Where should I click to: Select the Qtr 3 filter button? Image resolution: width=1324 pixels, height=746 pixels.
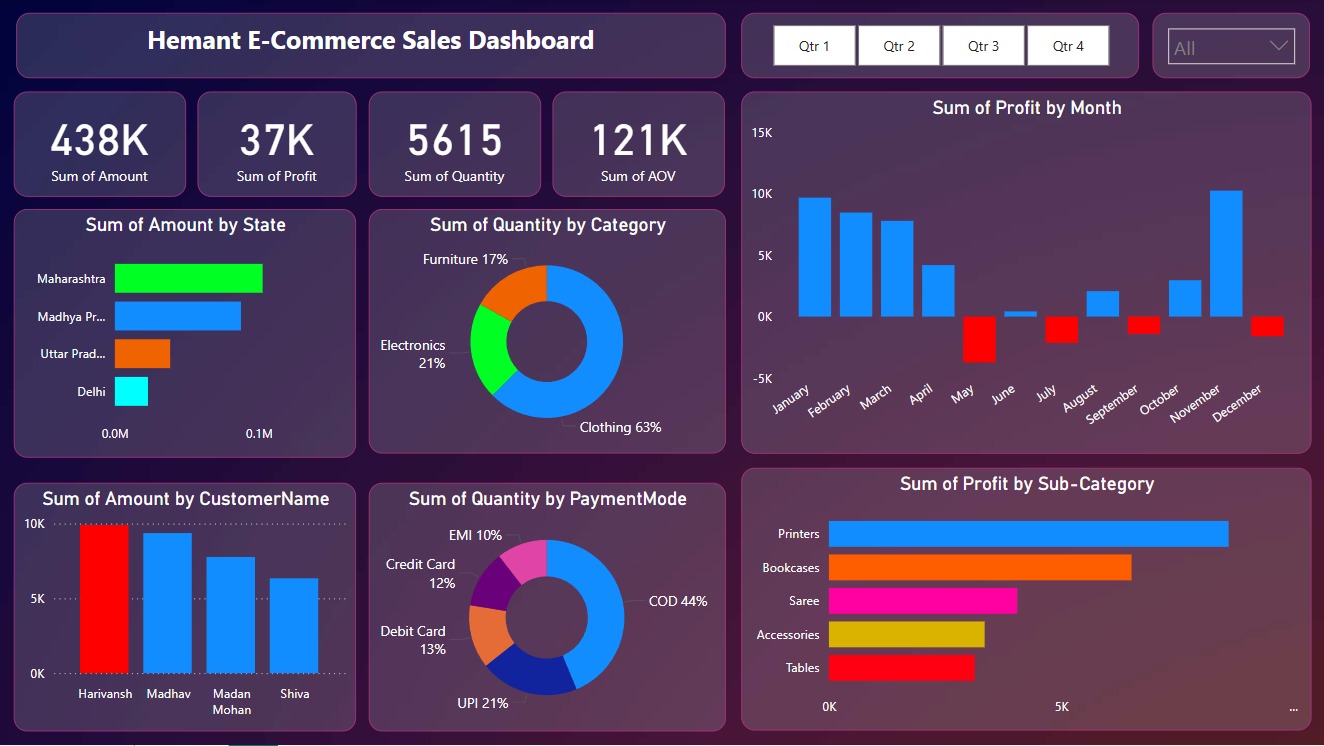(983, 44)
